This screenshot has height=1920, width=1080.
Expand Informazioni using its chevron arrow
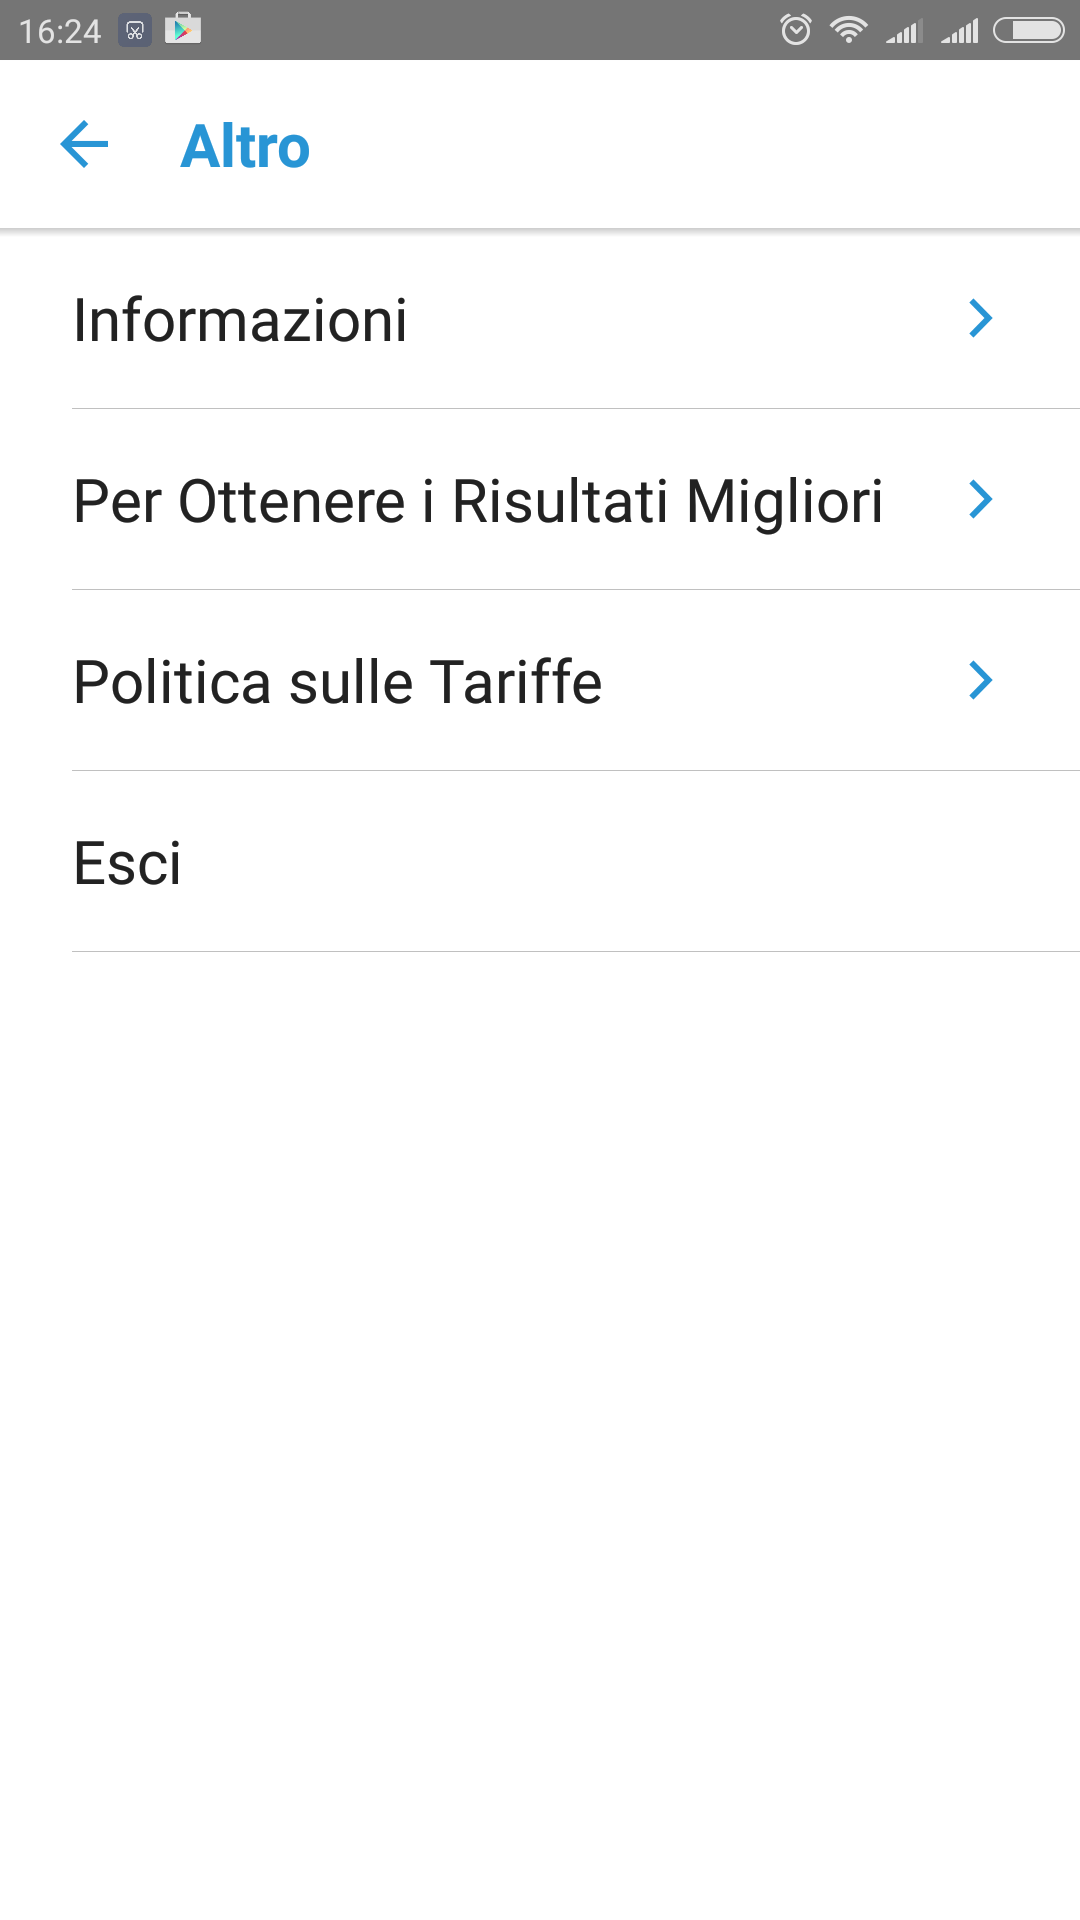click(x=980, y=319)
